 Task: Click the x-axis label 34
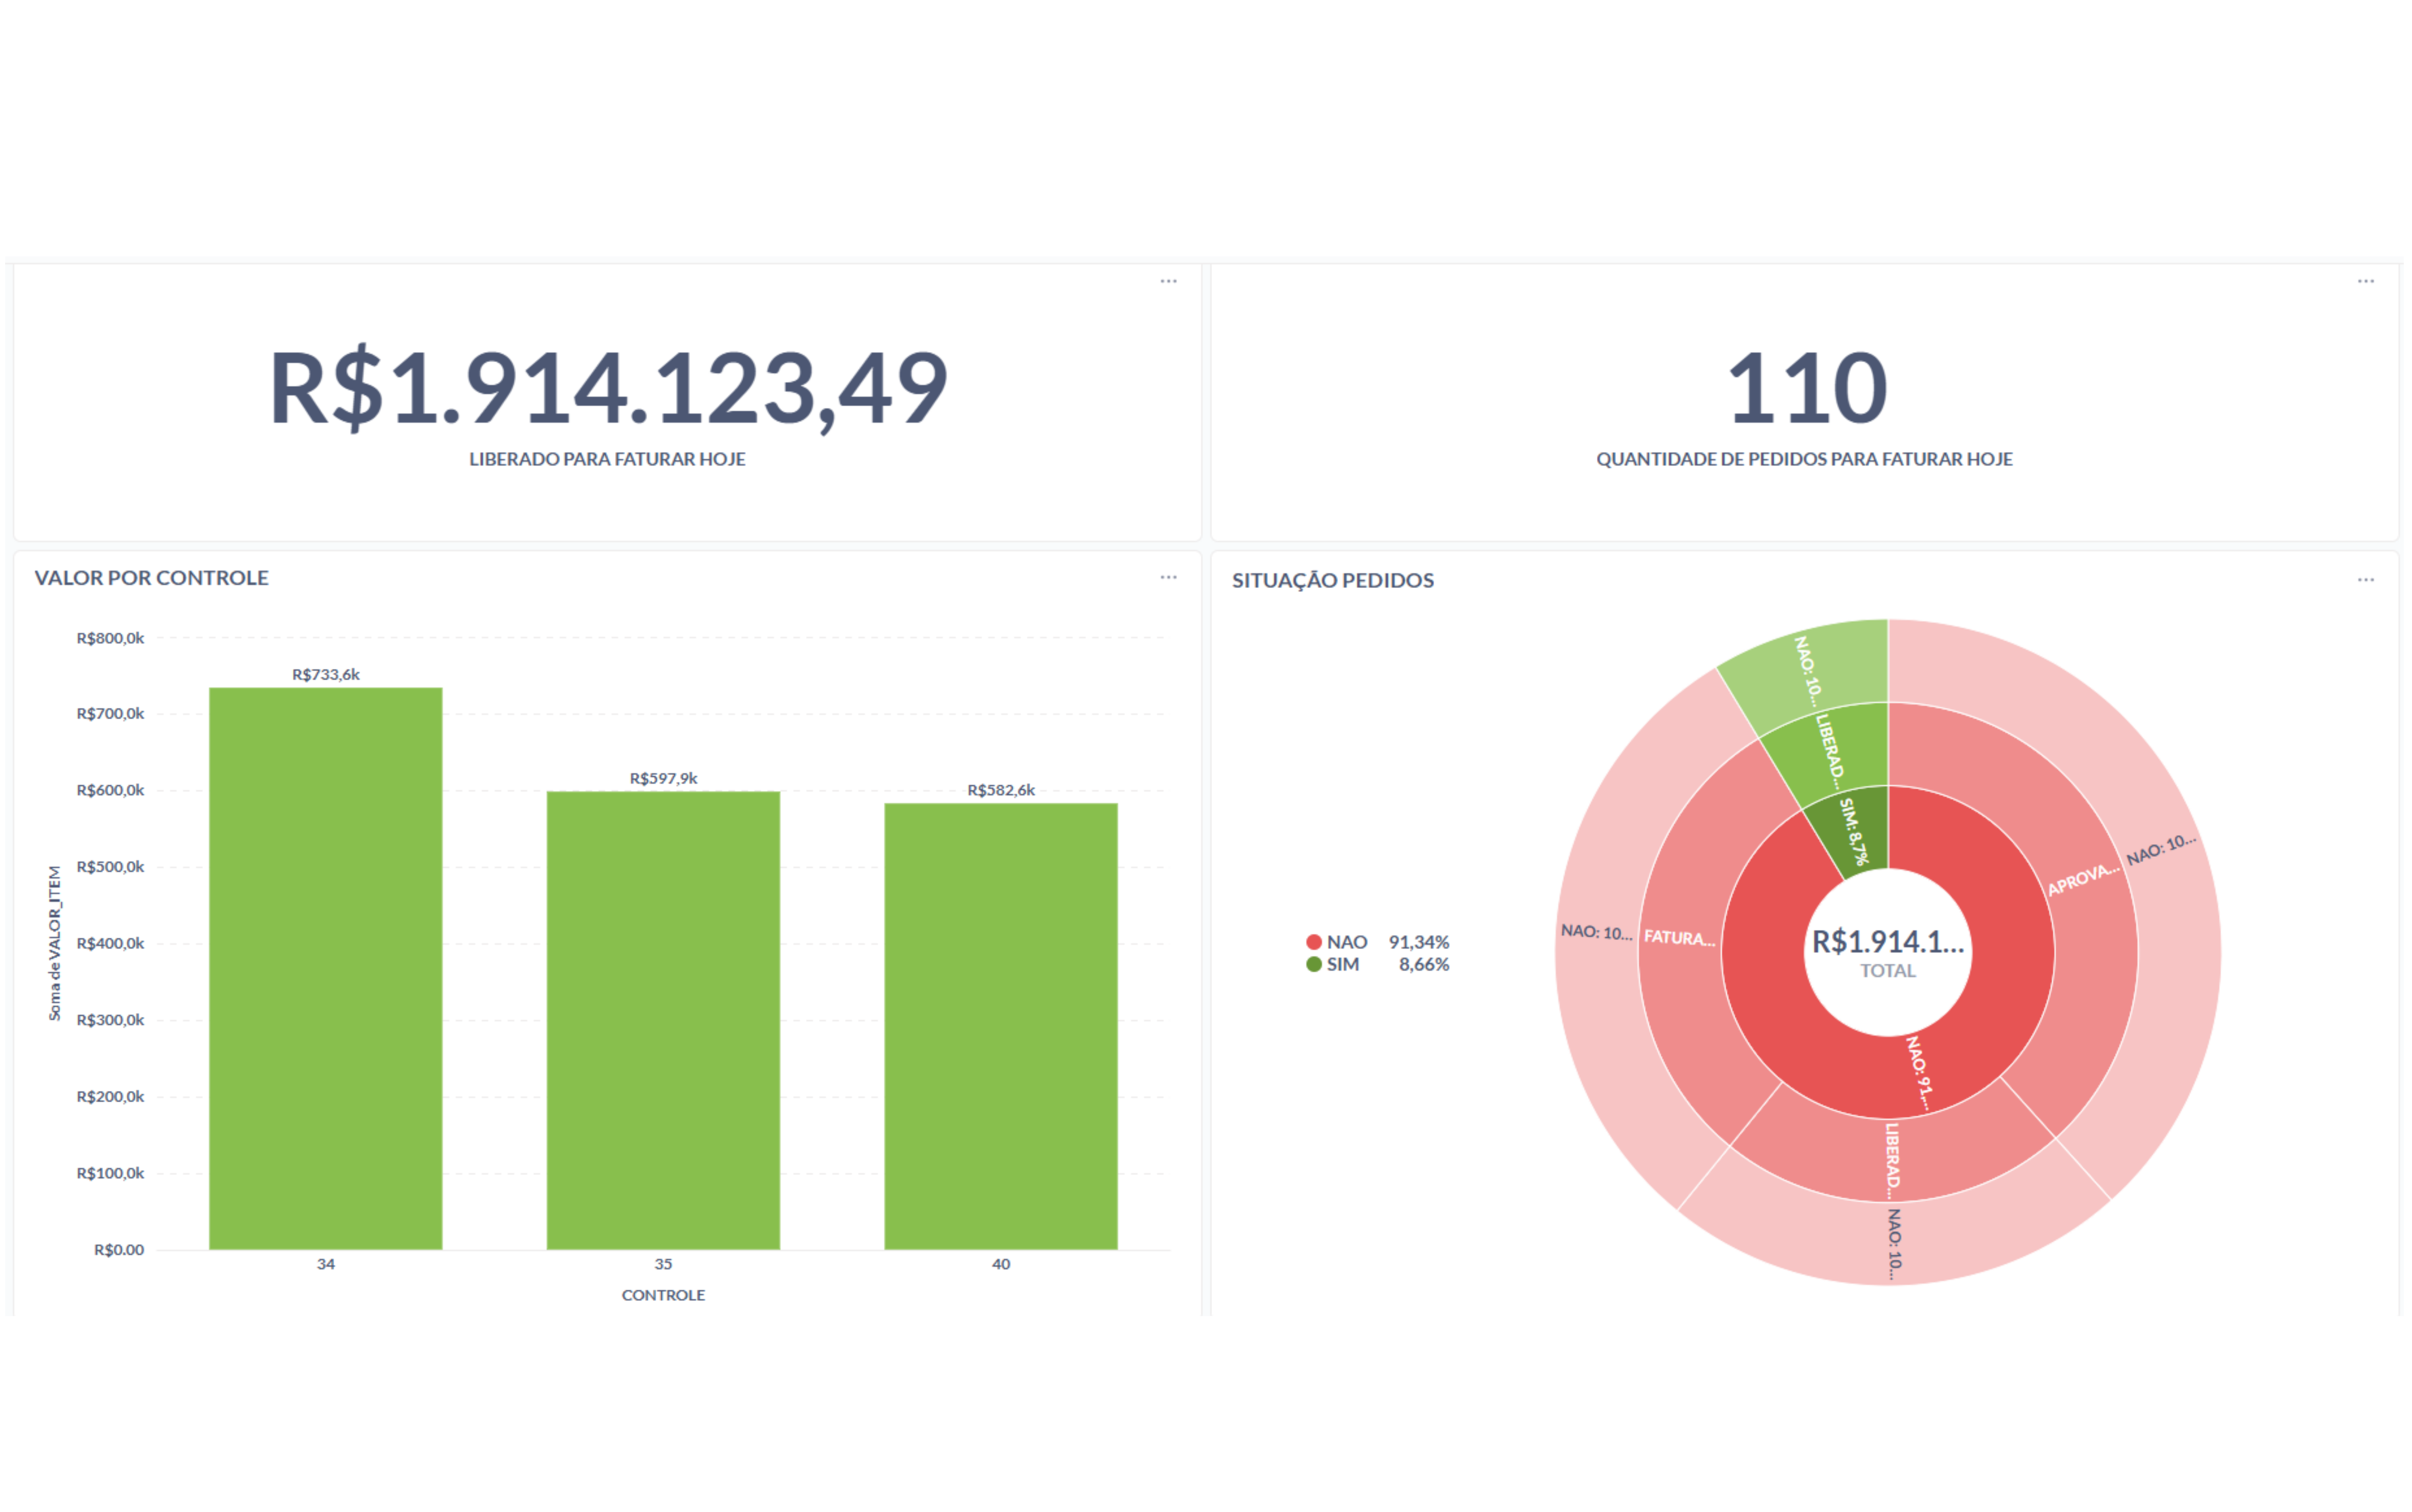click(x=325, y=1264)
